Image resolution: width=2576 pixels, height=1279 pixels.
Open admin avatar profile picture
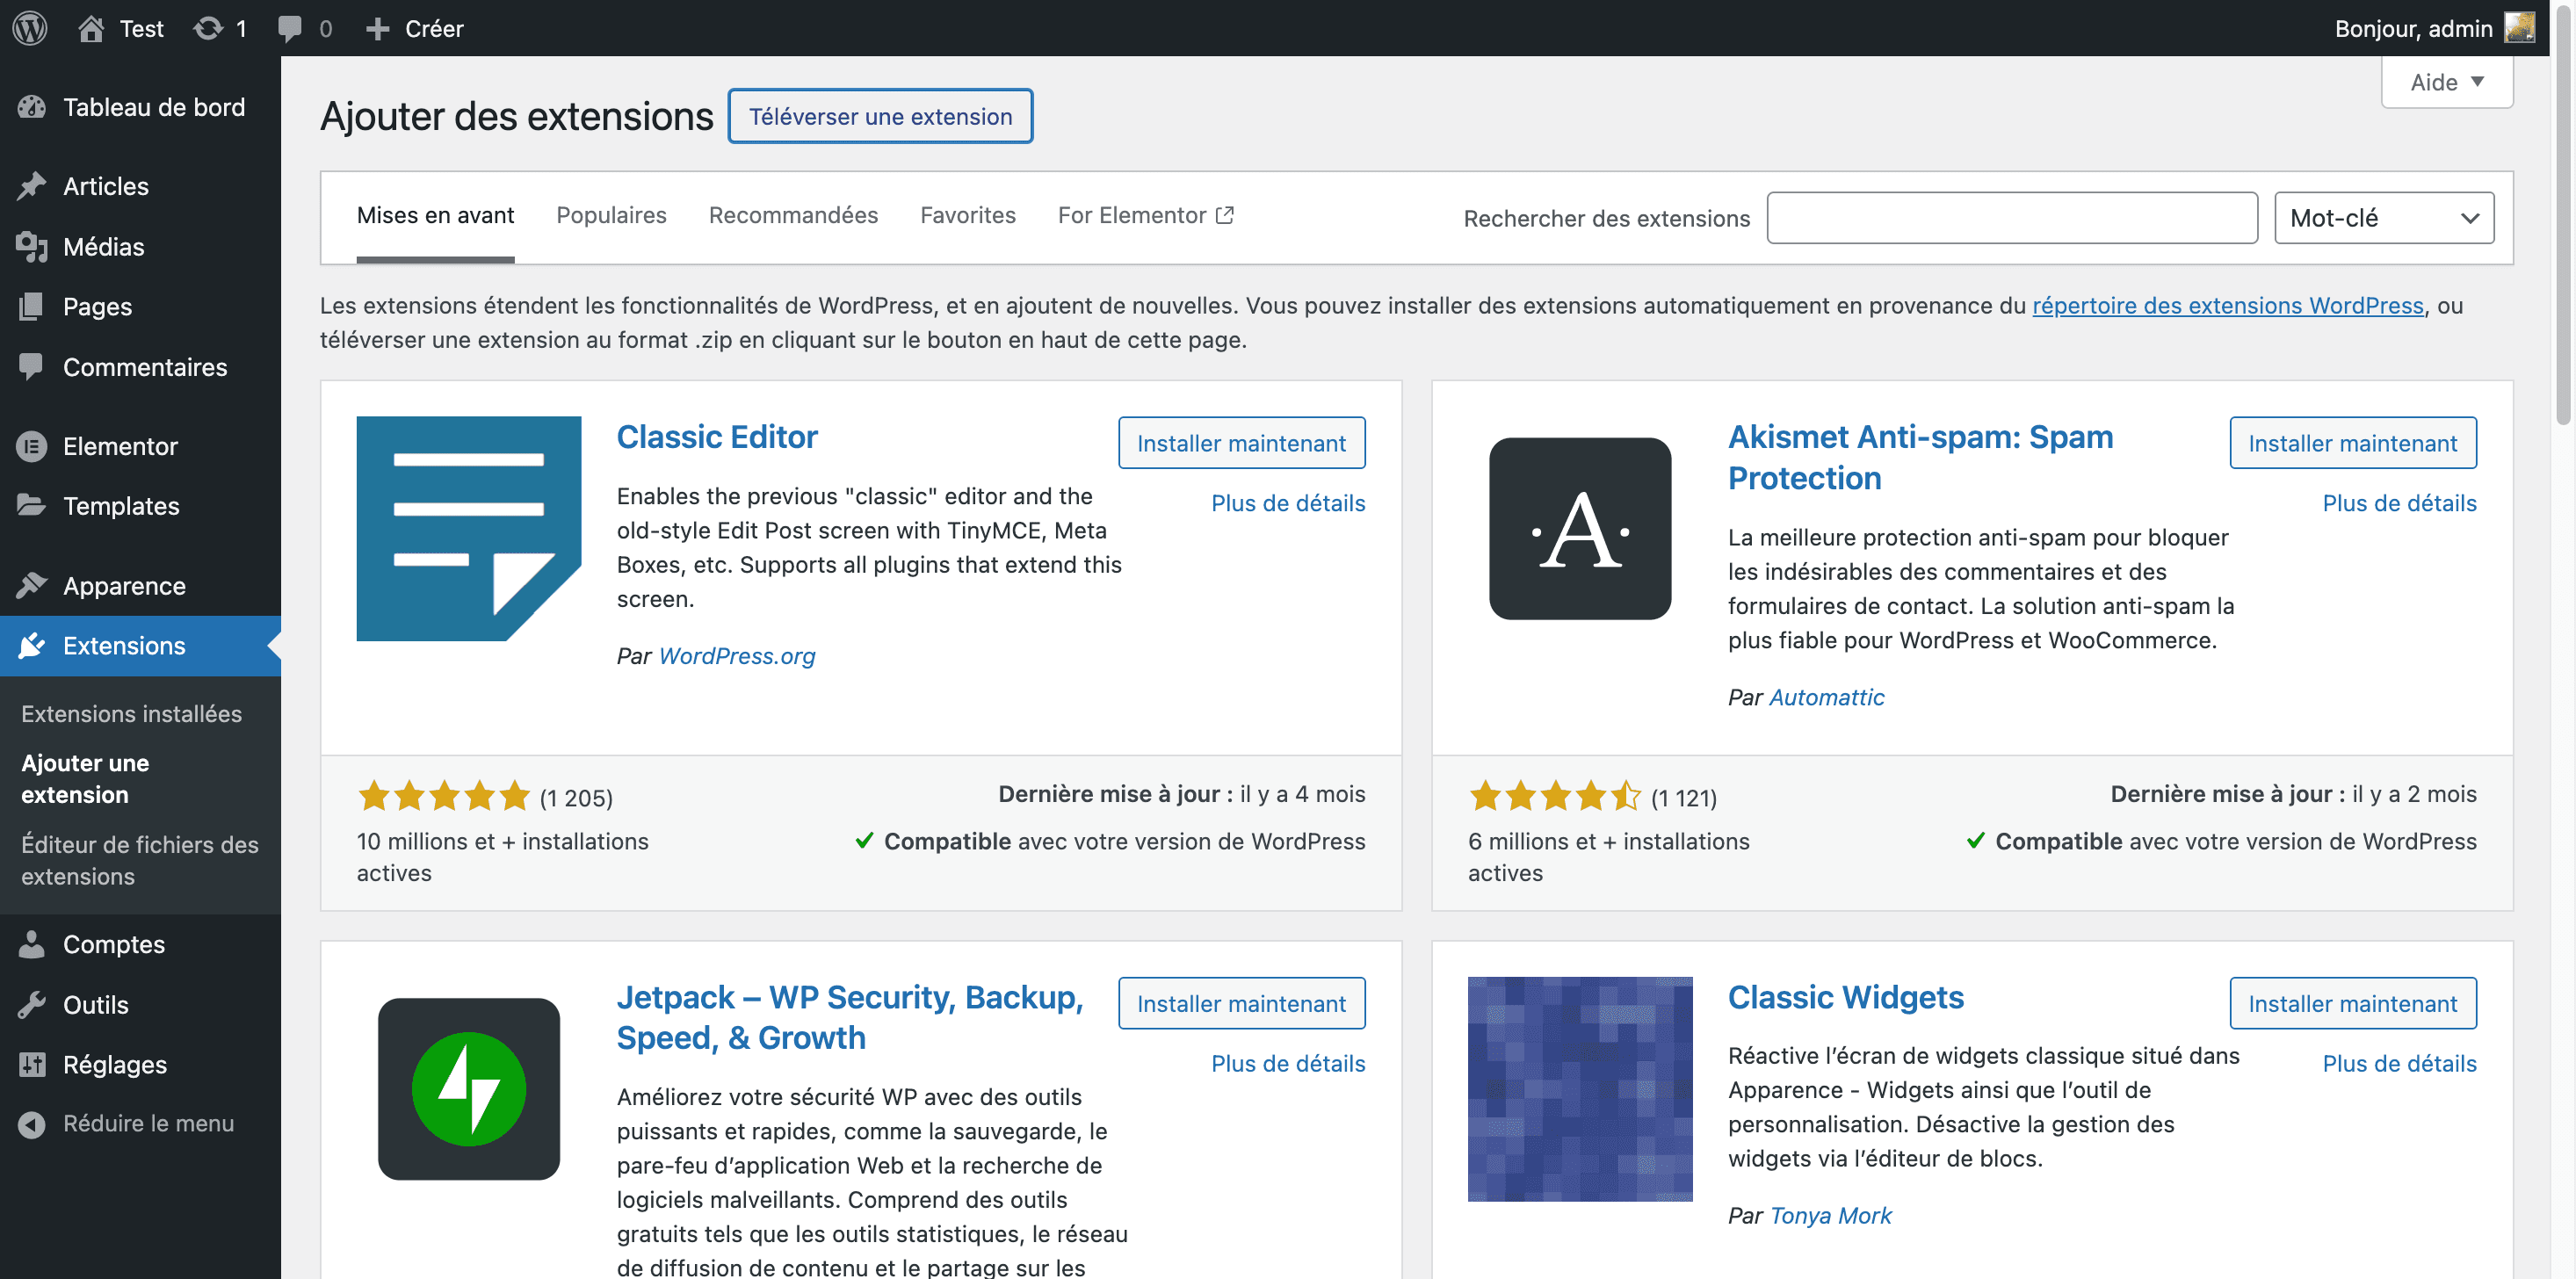click(x=2519, y=28)
